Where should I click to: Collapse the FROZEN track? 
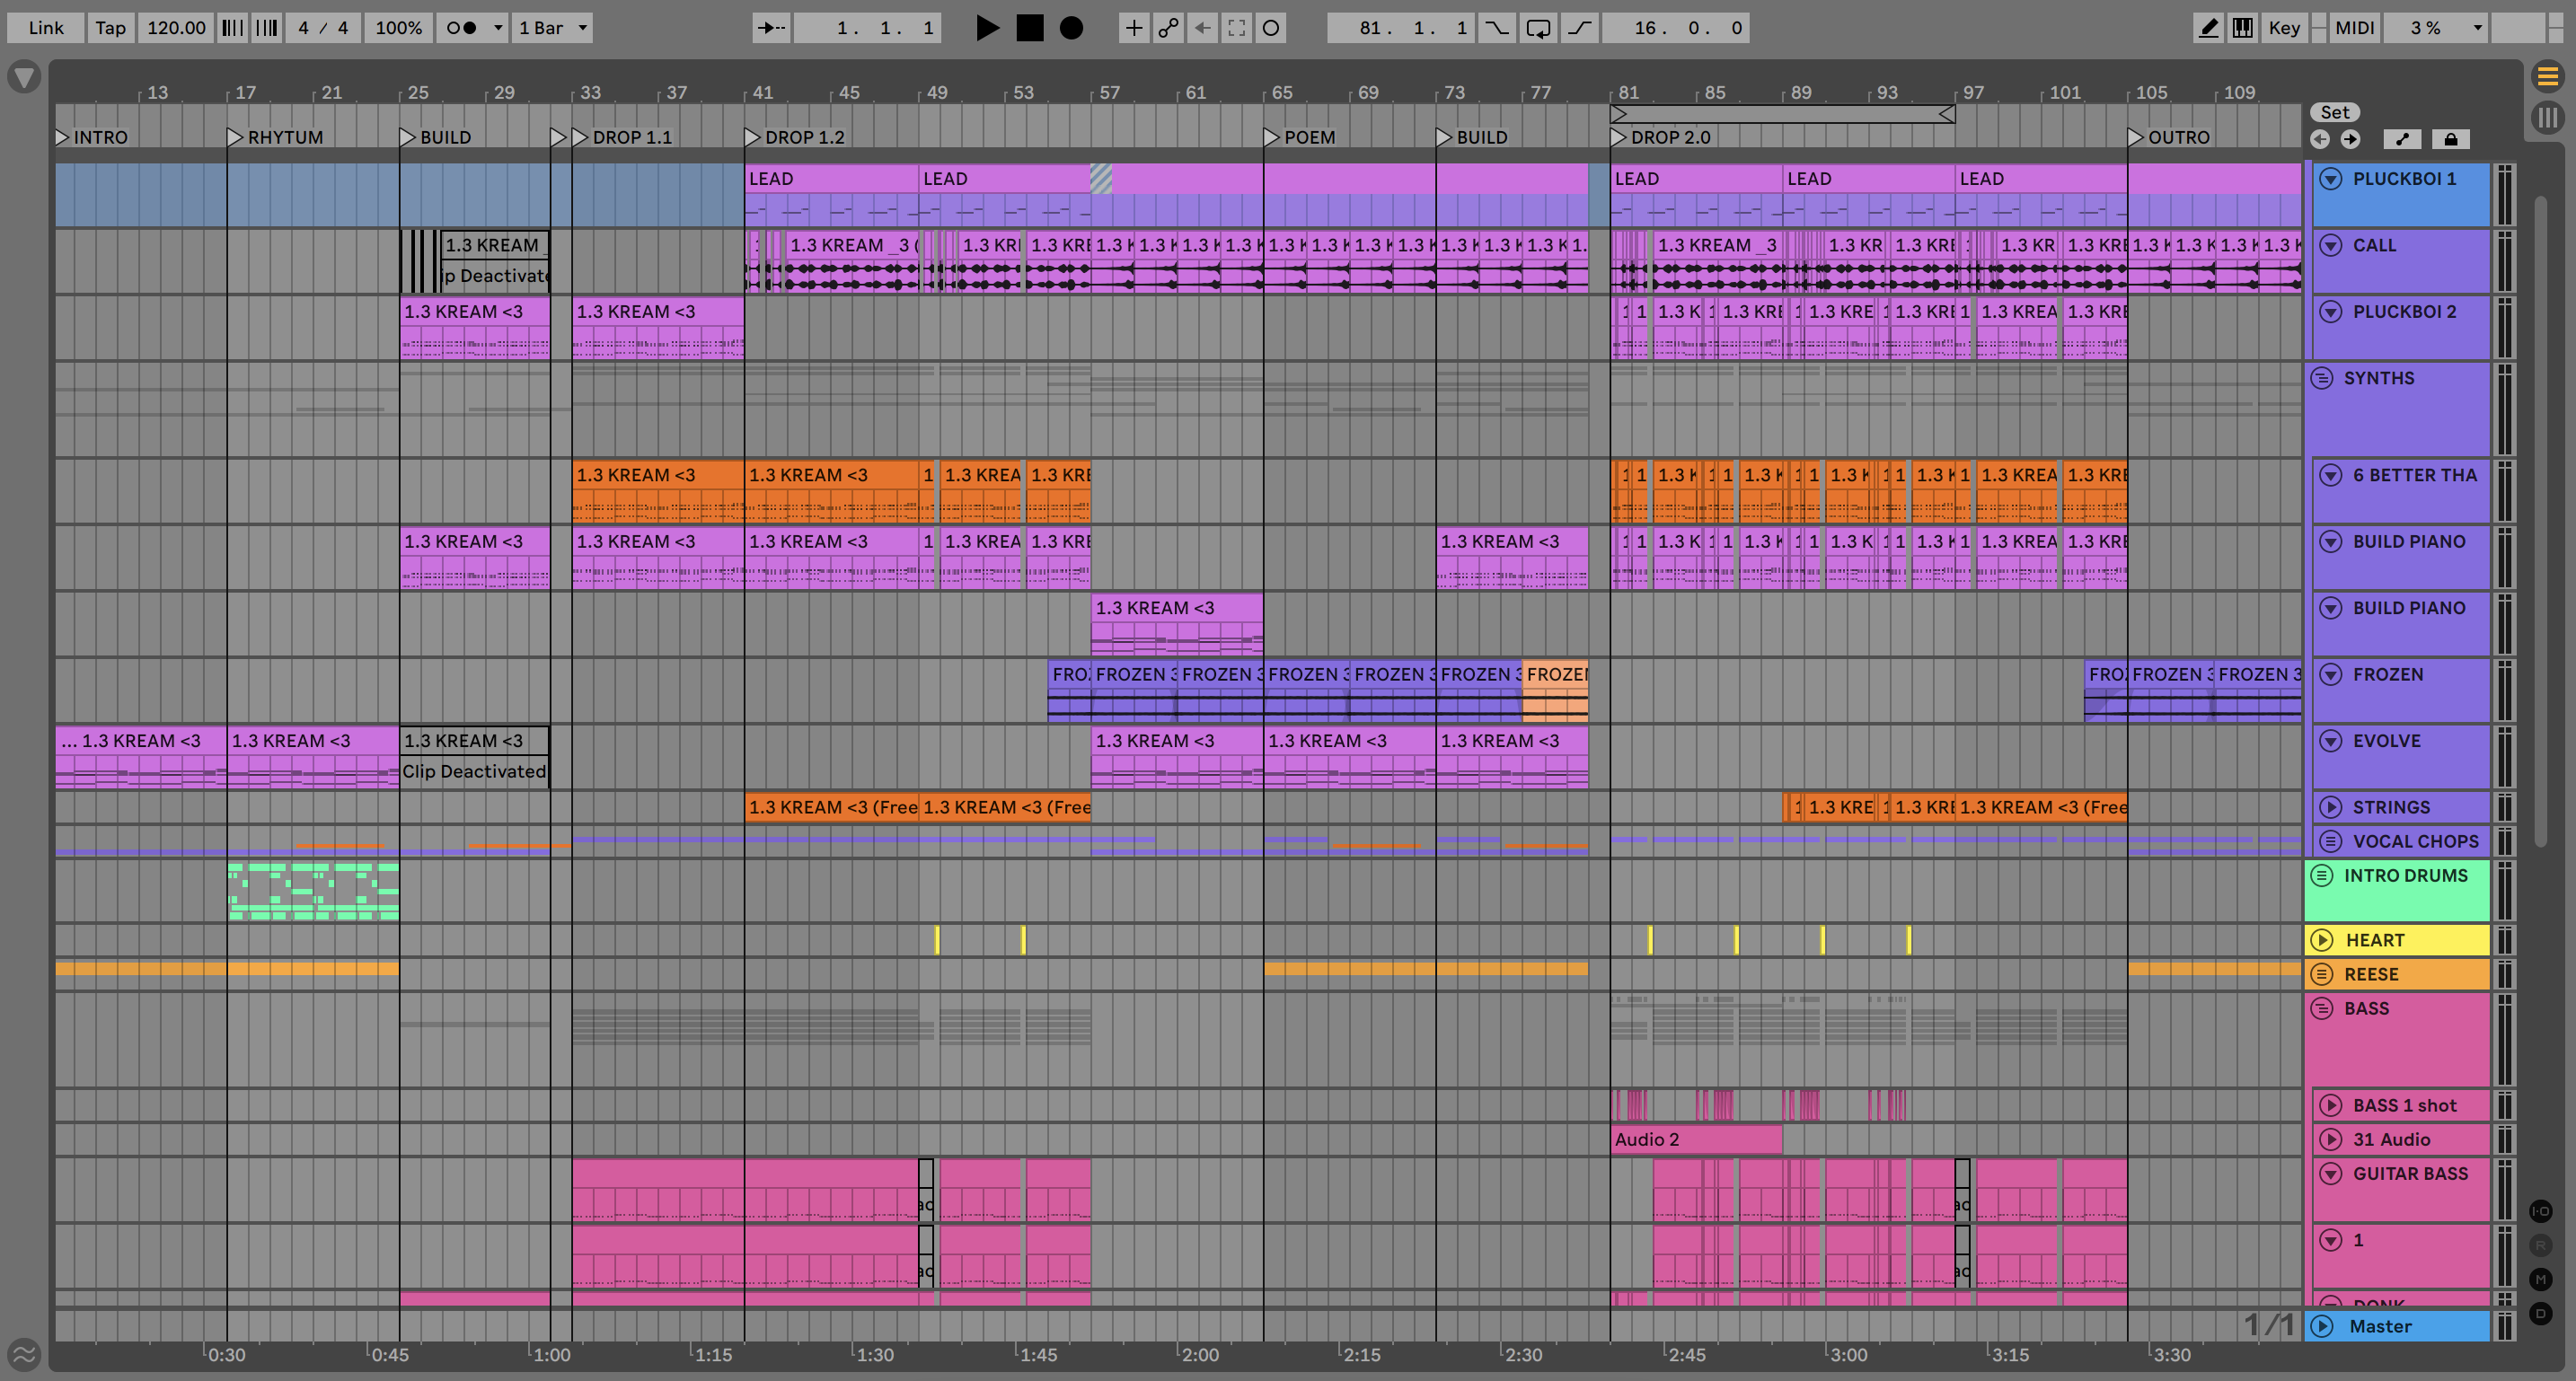tap(2331, 674)
